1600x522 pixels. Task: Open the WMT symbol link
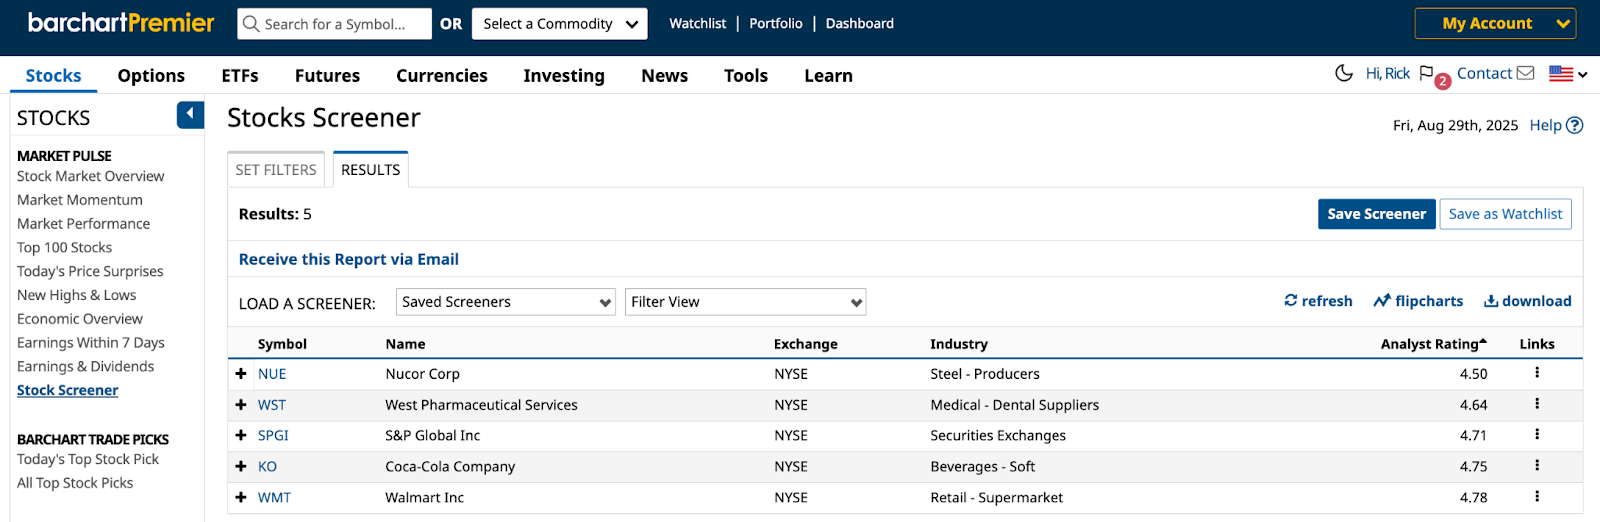(274, 497)
